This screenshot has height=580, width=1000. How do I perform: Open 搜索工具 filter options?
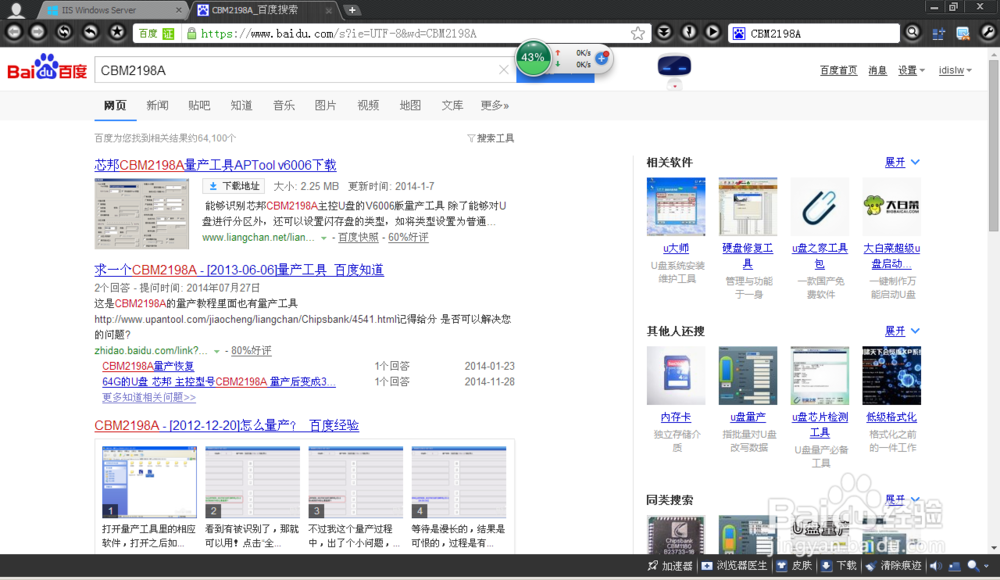point(490,138)
